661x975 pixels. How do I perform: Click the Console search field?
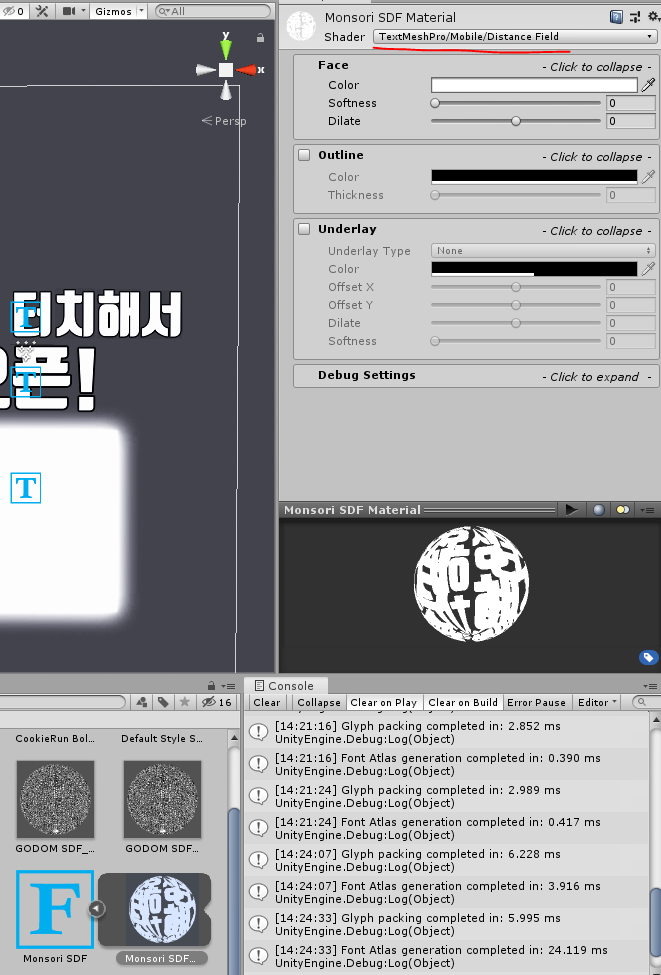point(647,702)
